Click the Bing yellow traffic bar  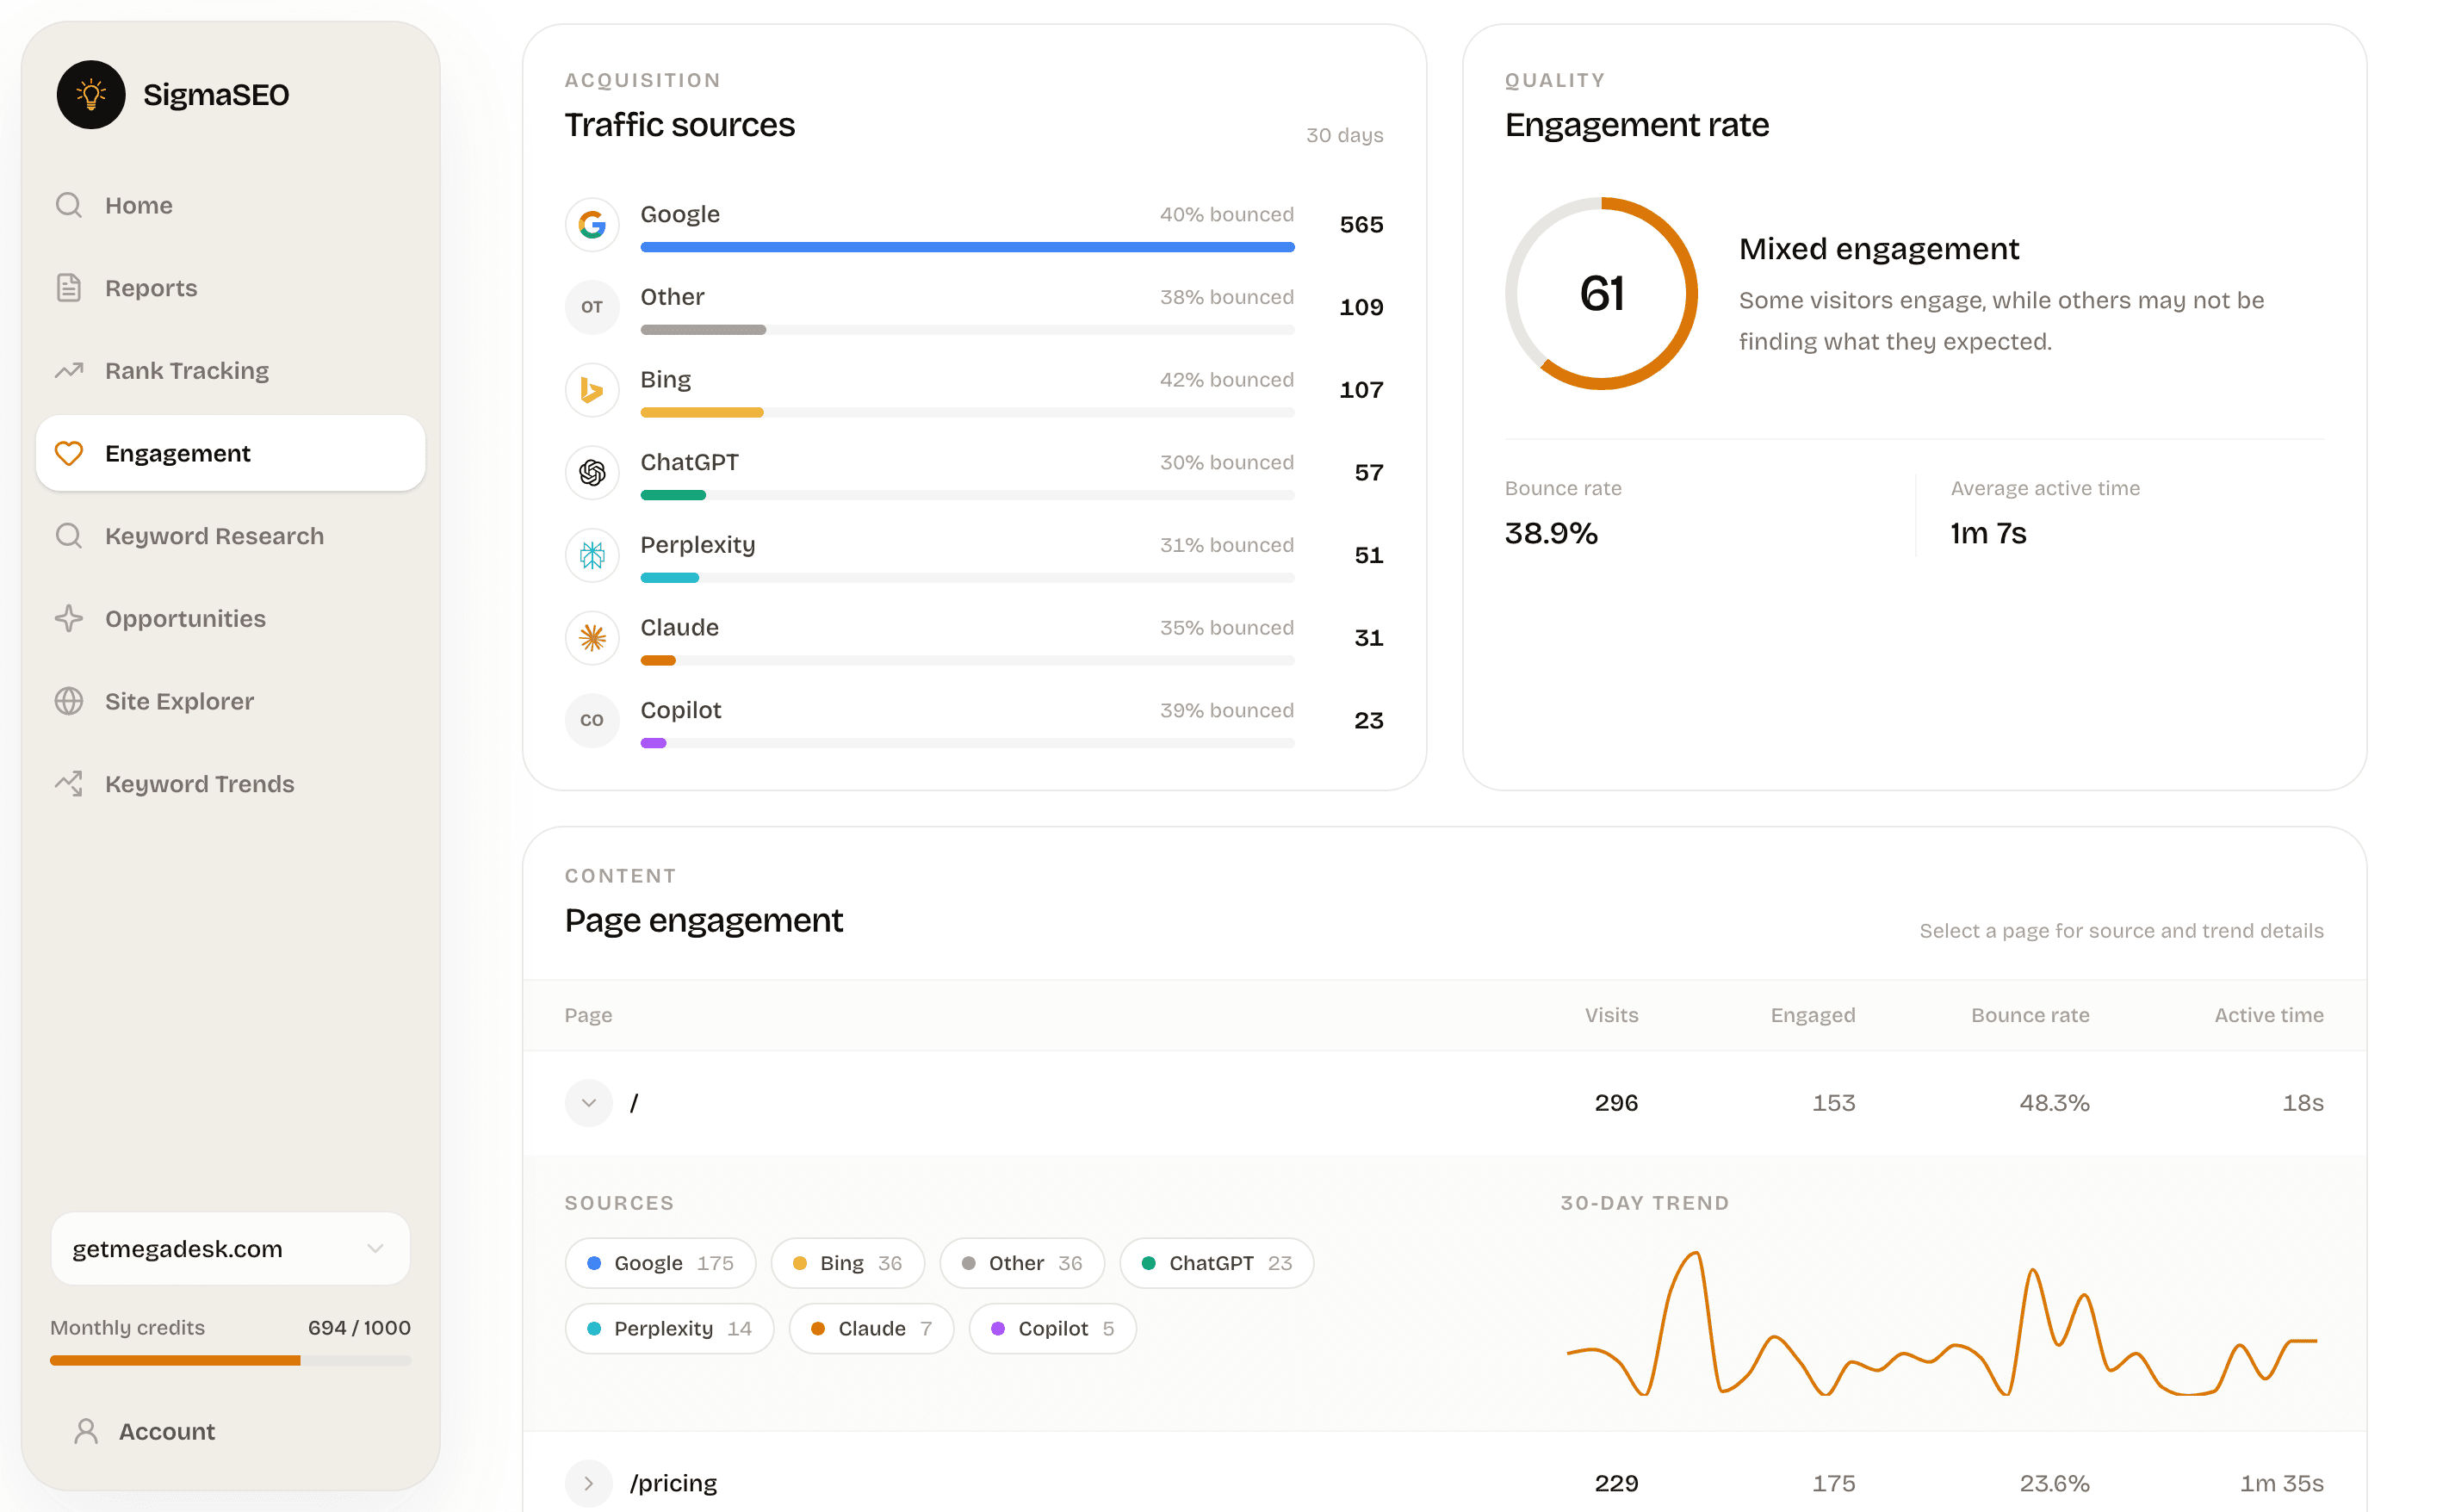(702, 412)
